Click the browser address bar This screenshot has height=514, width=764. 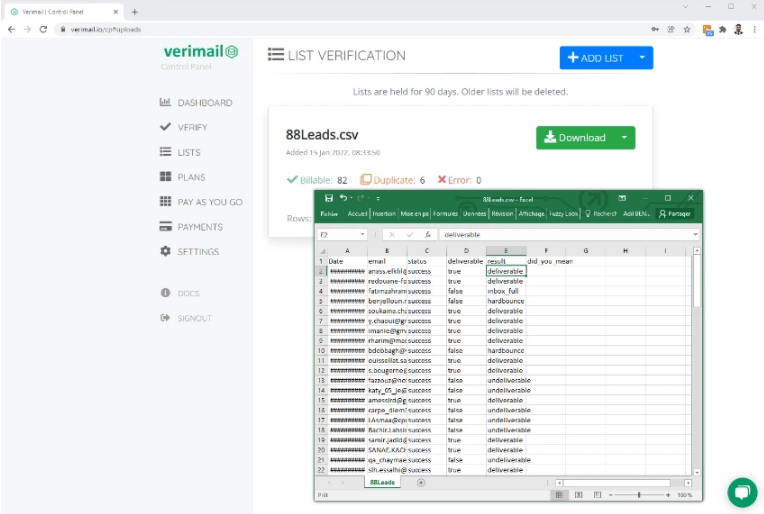pos(351,29)
